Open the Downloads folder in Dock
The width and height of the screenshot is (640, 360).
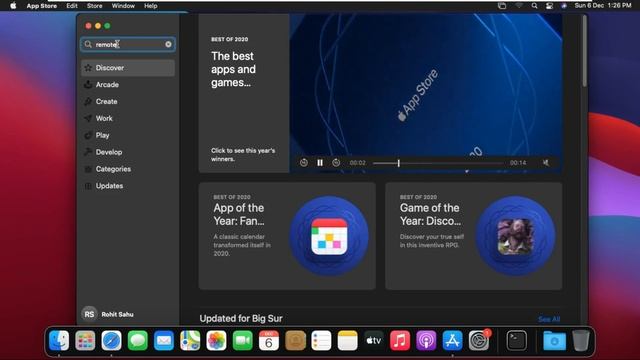click(x=554, y=340)
